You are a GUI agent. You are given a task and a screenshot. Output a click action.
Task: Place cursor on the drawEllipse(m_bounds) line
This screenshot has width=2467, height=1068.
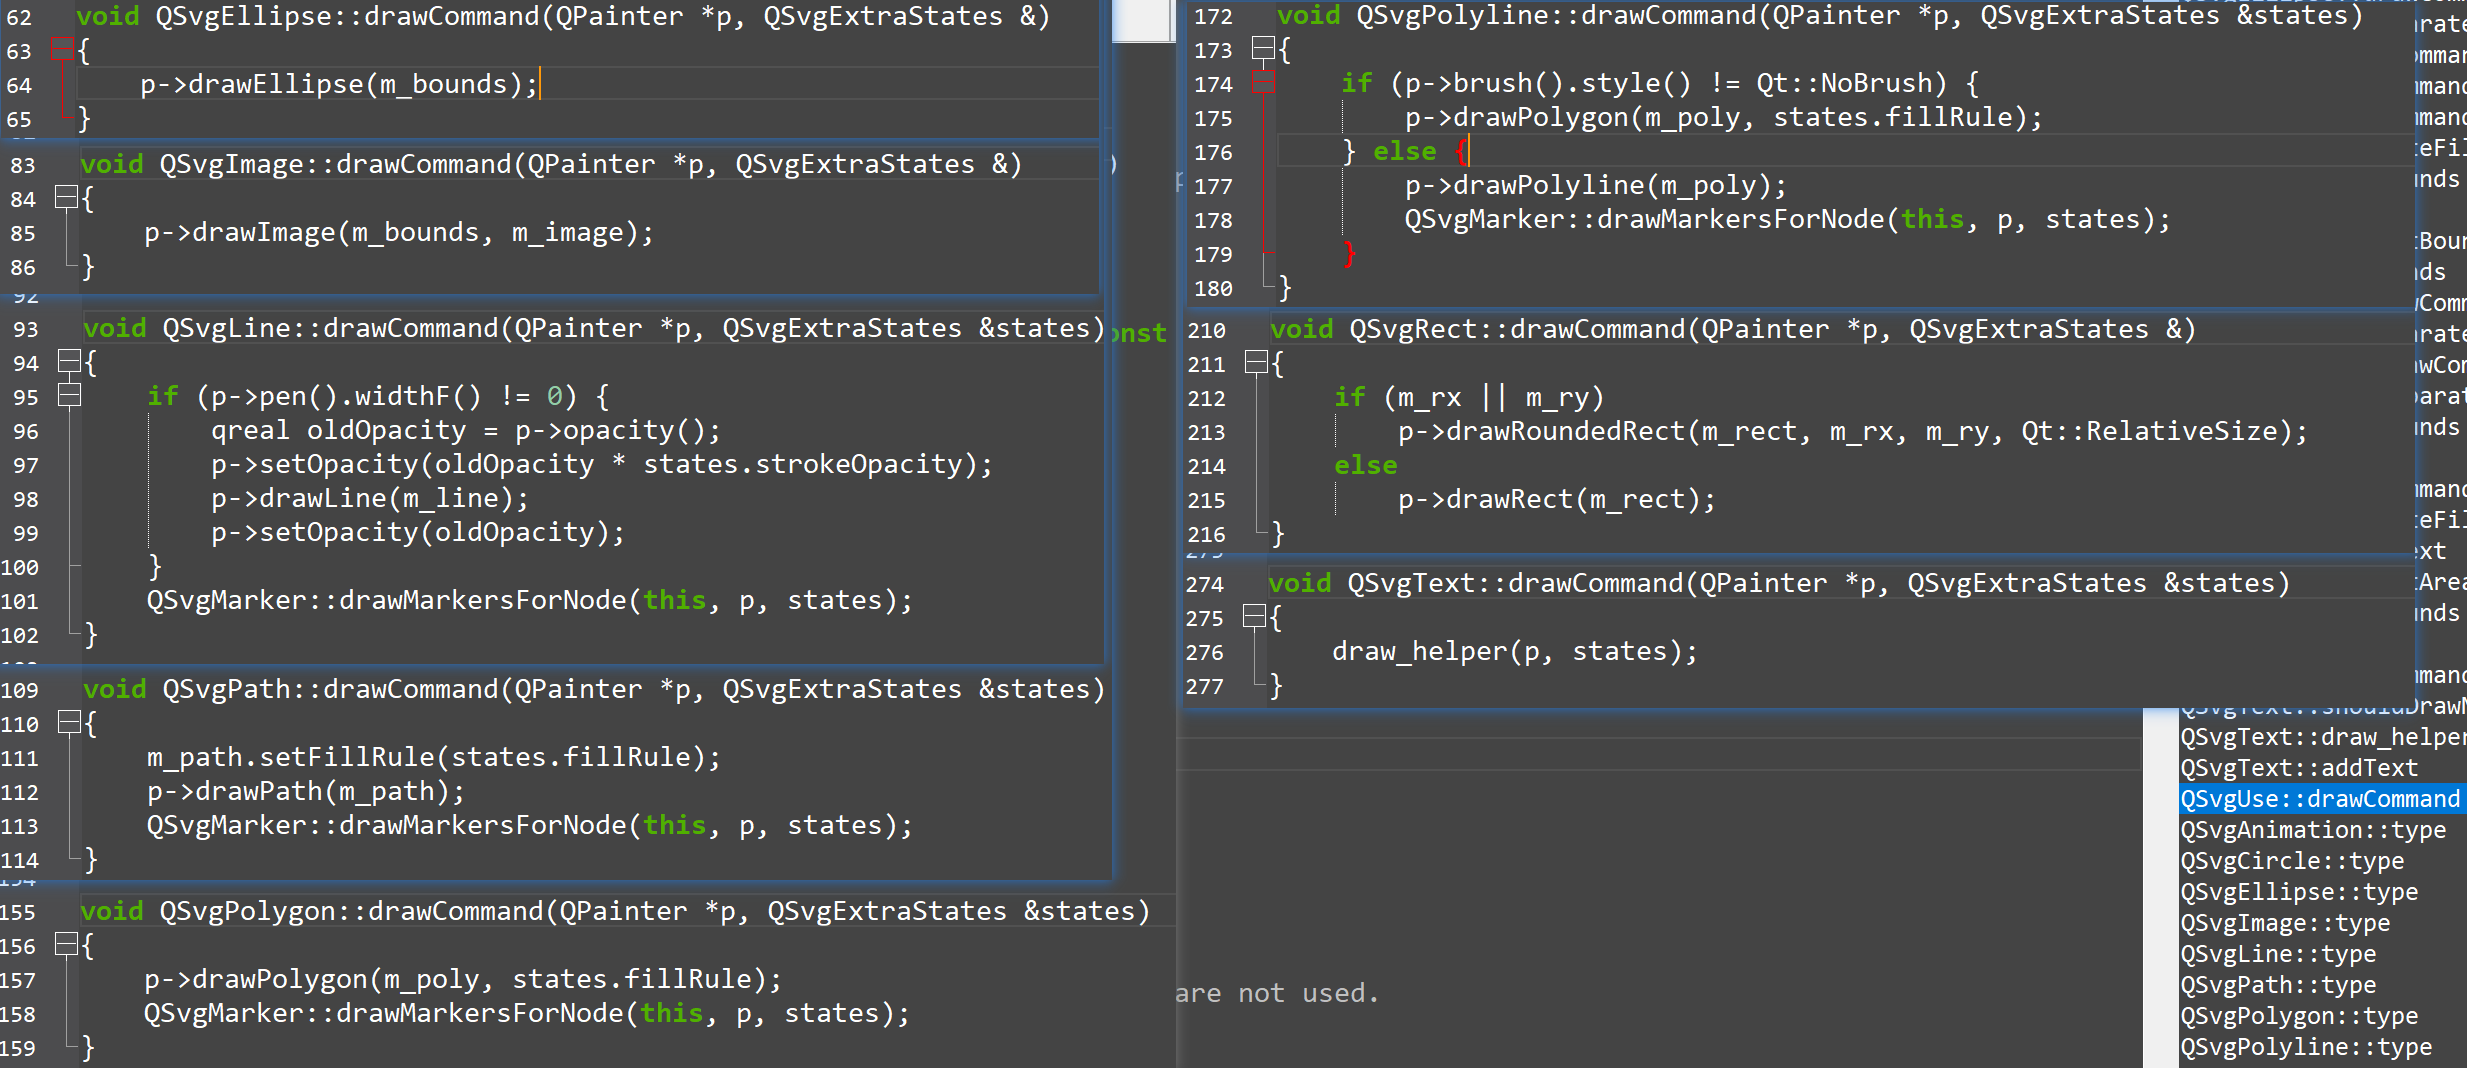(340, 84)
